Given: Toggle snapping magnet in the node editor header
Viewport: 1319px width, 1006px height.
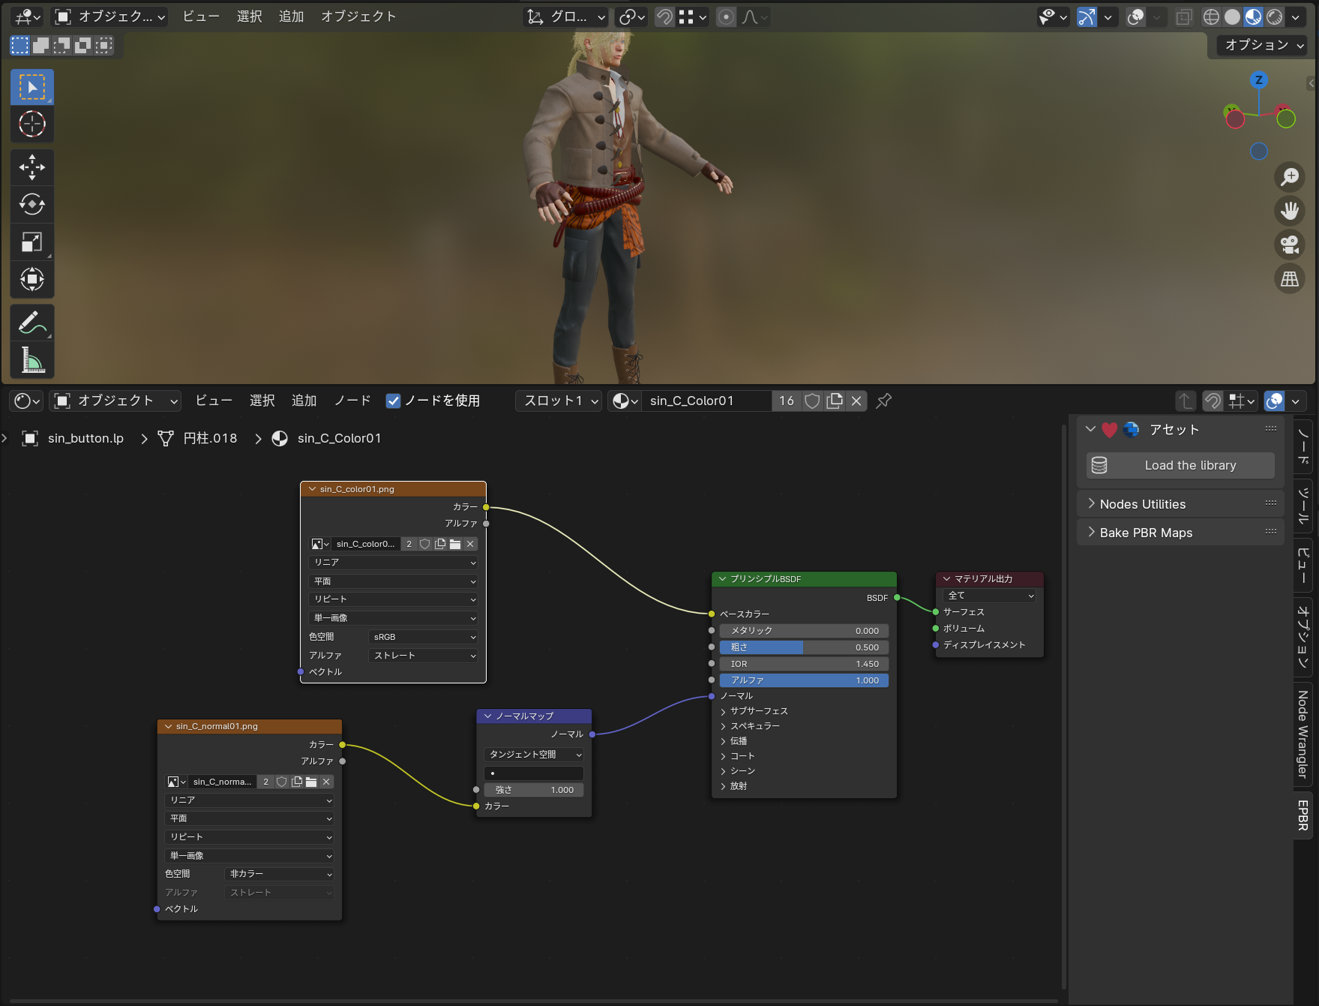Looking at the screenshot, I should click(x=1212, y=401).
